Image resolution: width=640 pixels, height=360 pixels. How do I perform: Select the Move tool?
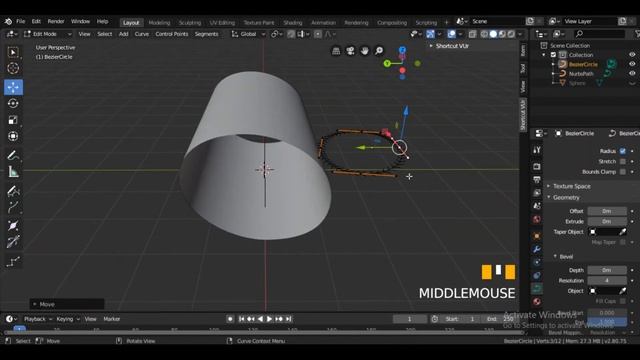click(13, 87)
